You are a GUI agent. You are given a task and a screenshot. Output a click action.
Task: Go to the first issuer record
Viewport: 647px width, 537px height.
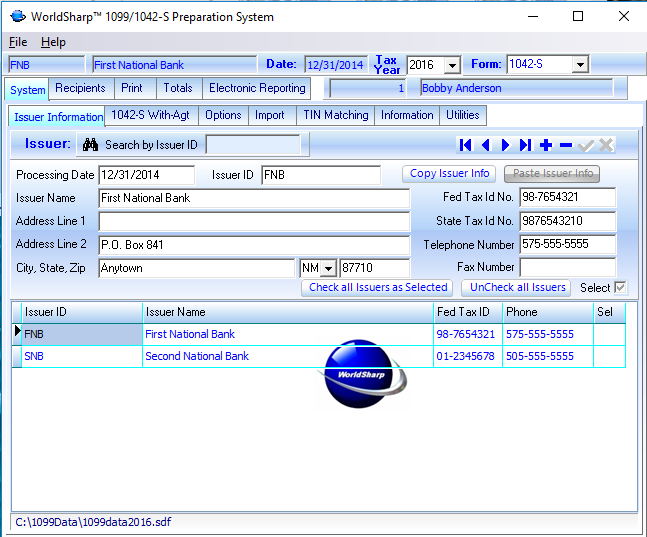[x=466, y=145]
